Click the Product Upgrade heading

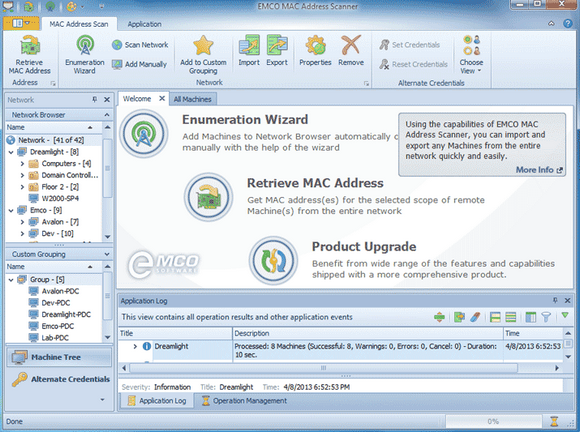(364, 247)
